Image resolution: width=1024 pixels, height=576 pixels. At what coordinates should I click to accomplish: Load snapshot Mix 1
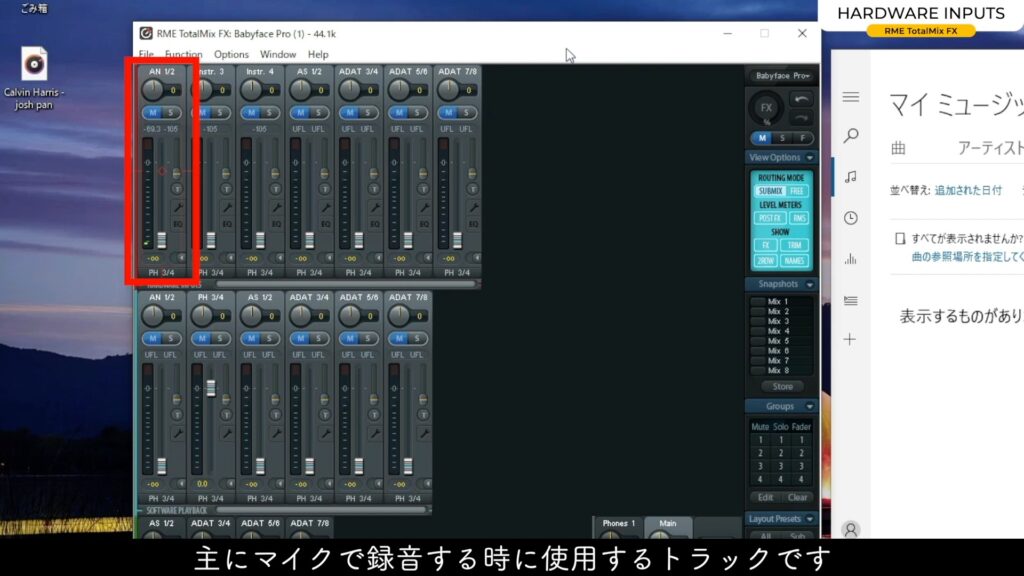pos(777,302)
